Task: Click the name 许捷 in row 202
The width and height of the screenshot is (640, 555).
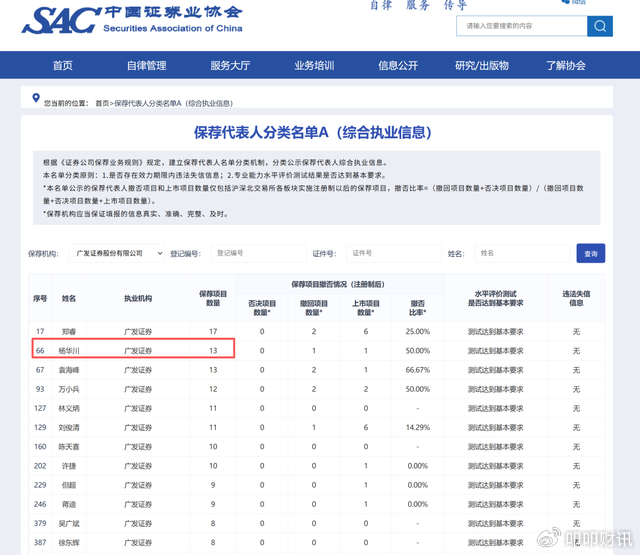Action: [69, 466]
